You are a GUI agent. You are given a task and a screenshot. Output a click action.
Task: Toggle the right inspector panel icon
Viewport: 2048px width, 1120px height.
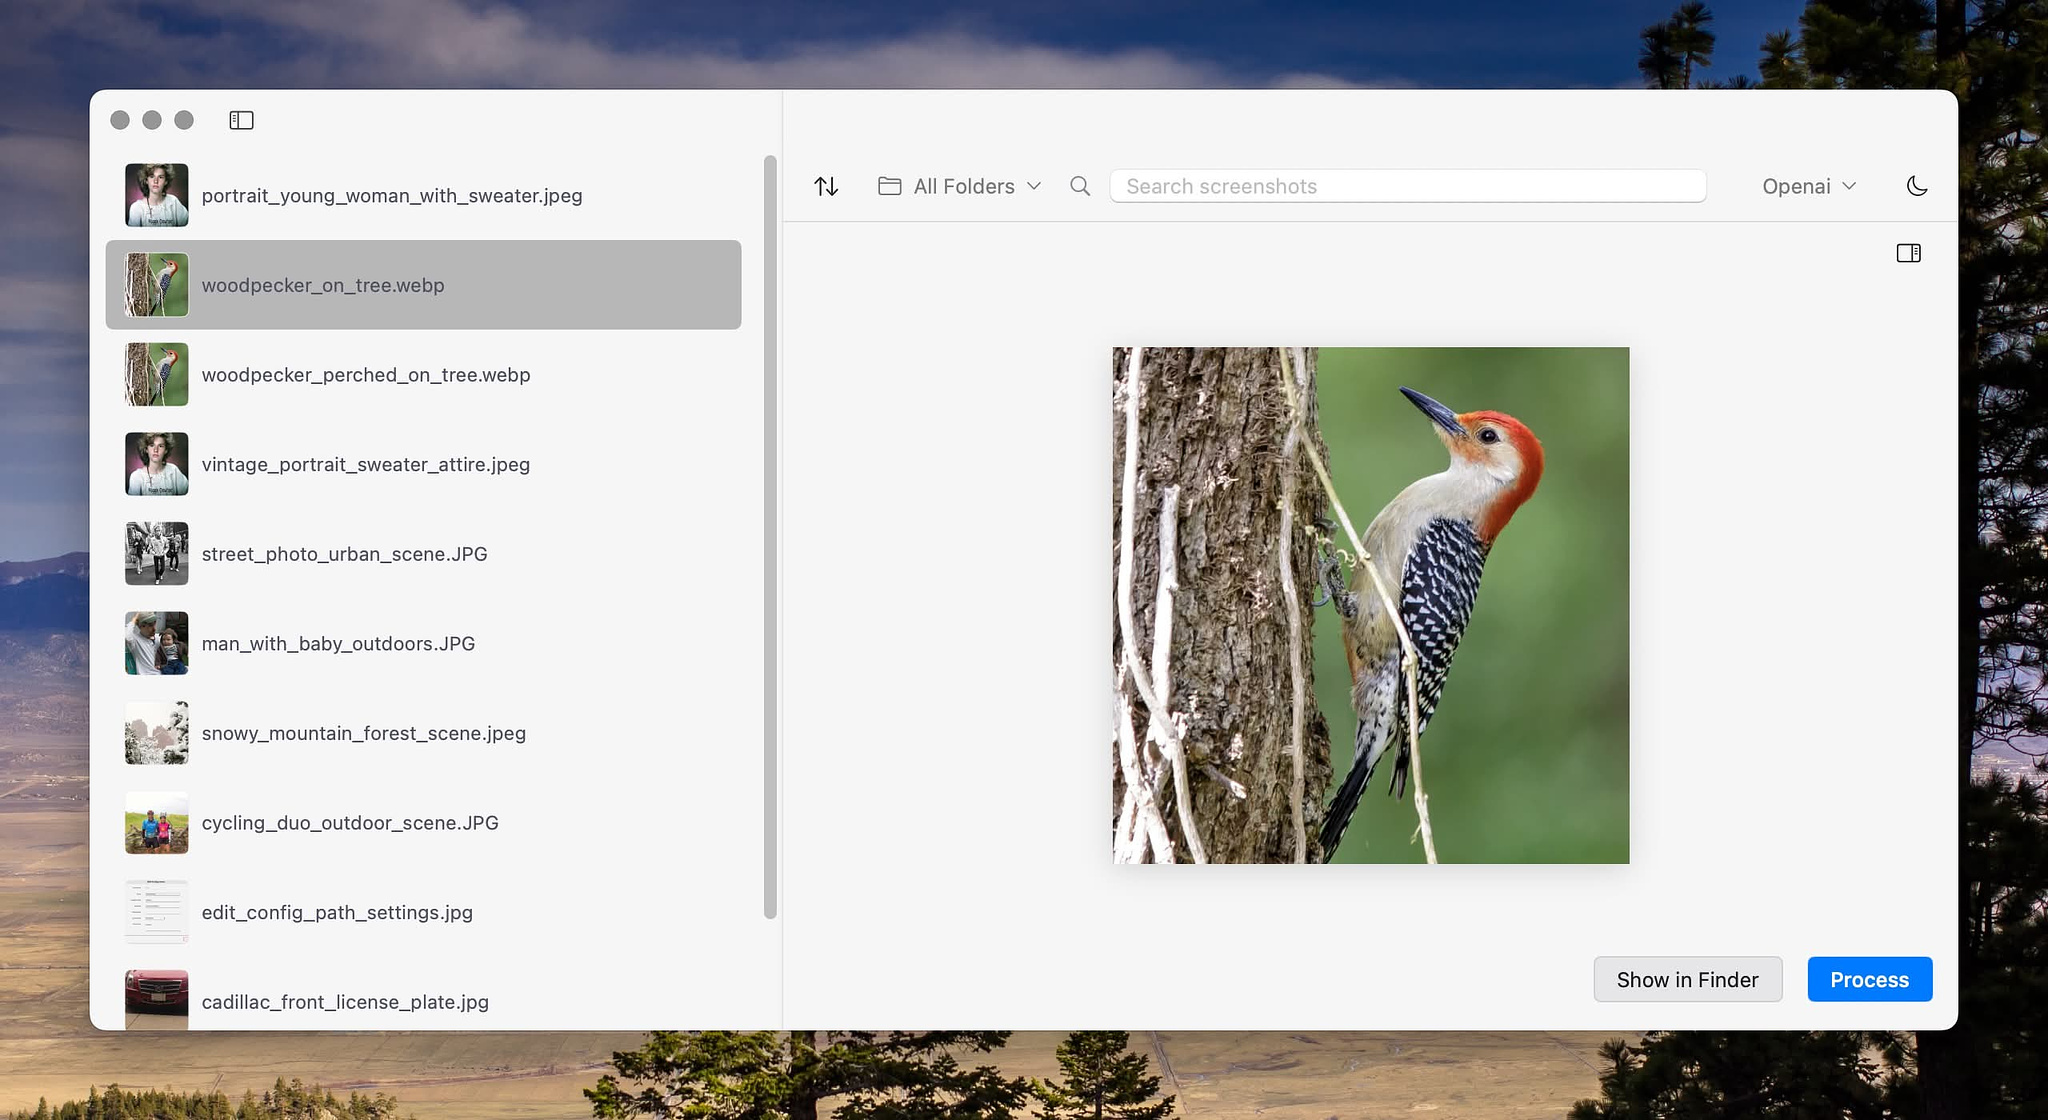coord(1908,253)
